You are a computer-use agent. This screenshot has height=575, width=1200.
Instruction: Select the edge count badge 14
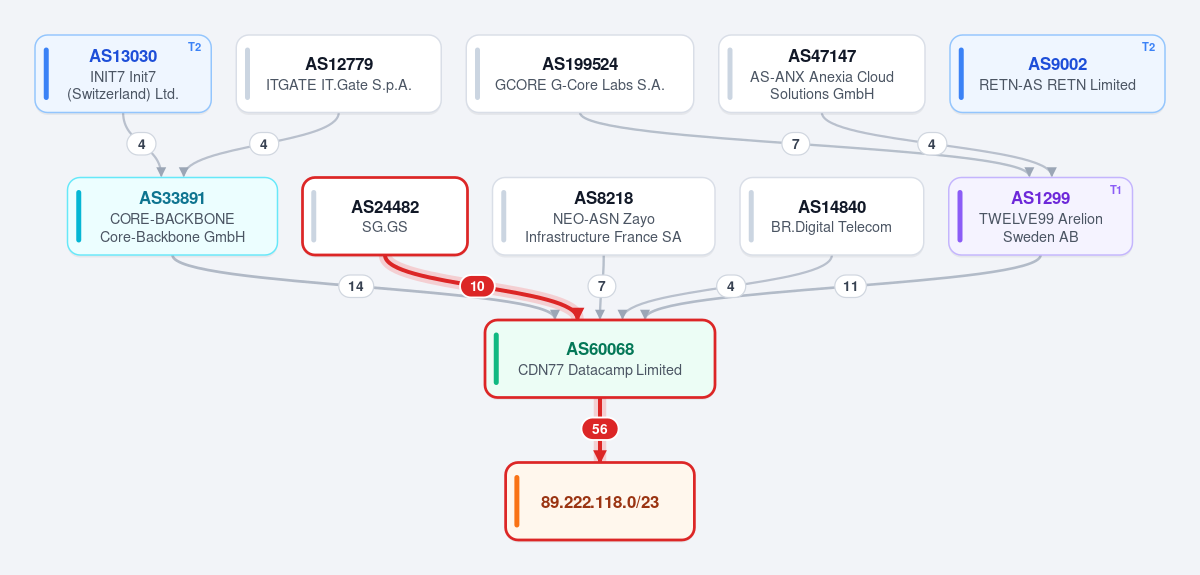[355, 286]
